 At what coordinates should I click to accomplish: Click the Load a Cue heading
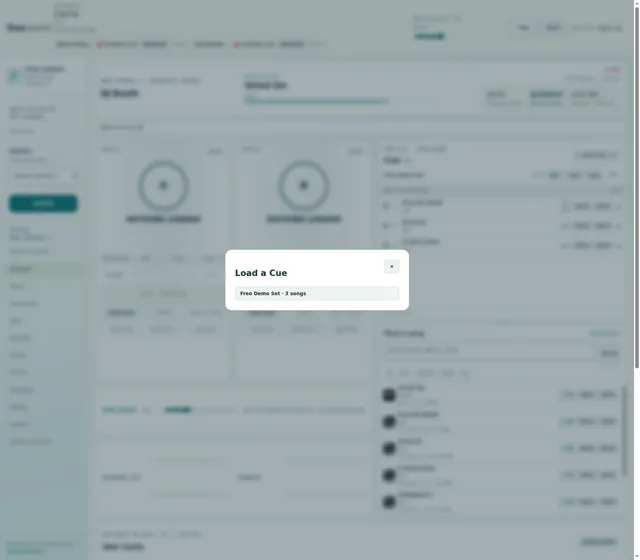point(261,273)
